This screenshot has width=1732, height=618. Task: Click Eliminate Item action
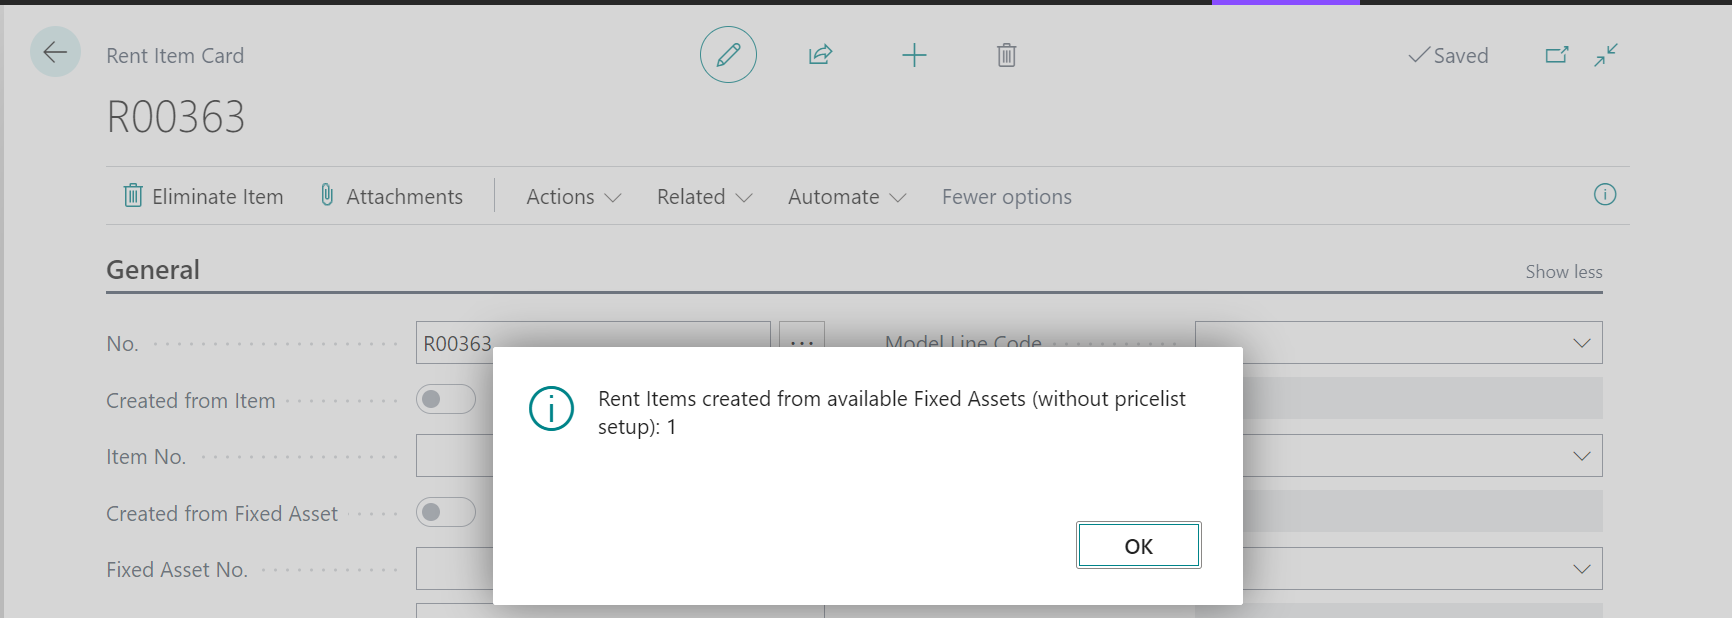tap(203, 197)
